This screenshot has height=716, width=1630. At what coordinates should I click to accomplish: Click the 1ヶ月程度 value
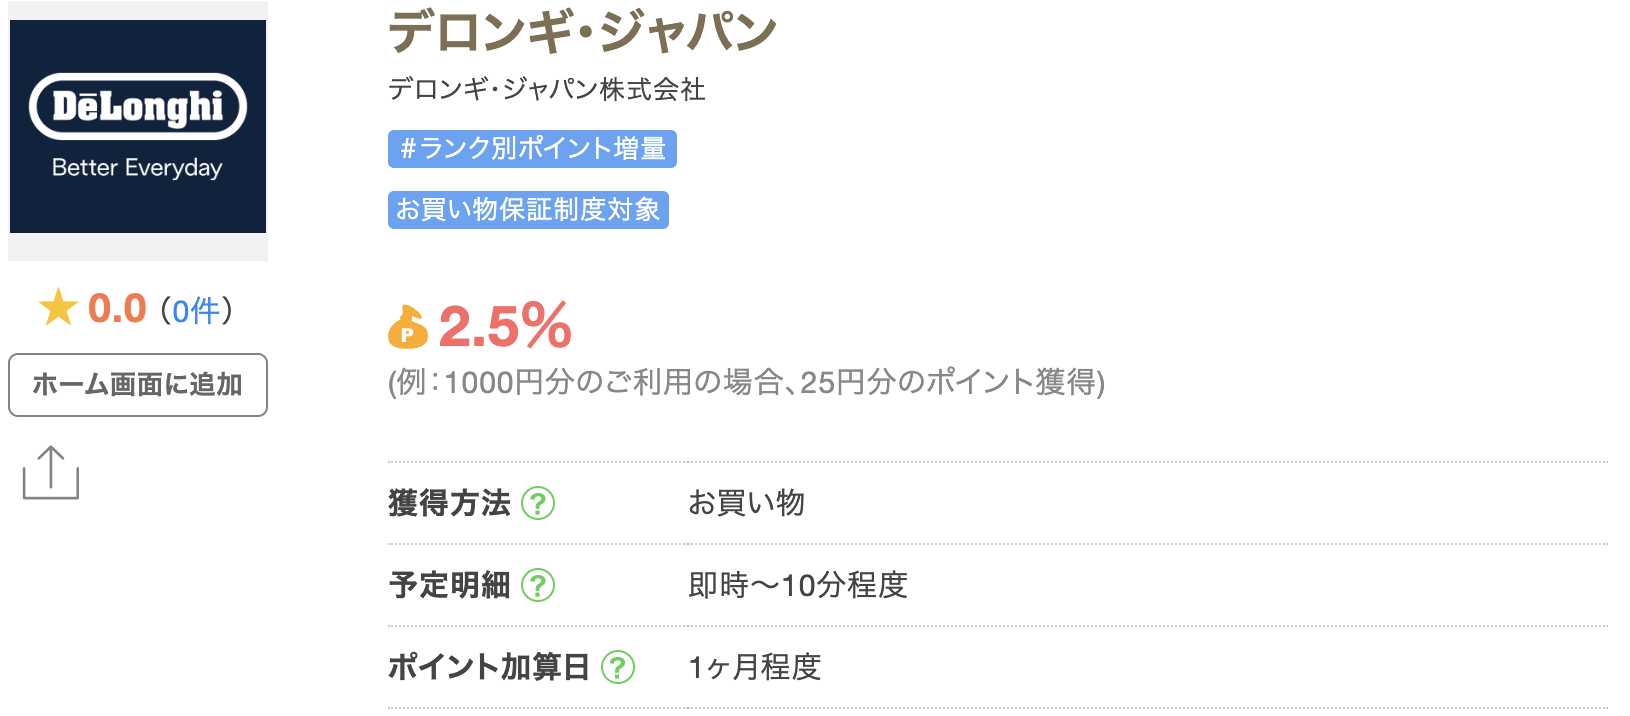pyautogui.click(x=754, y=667)
